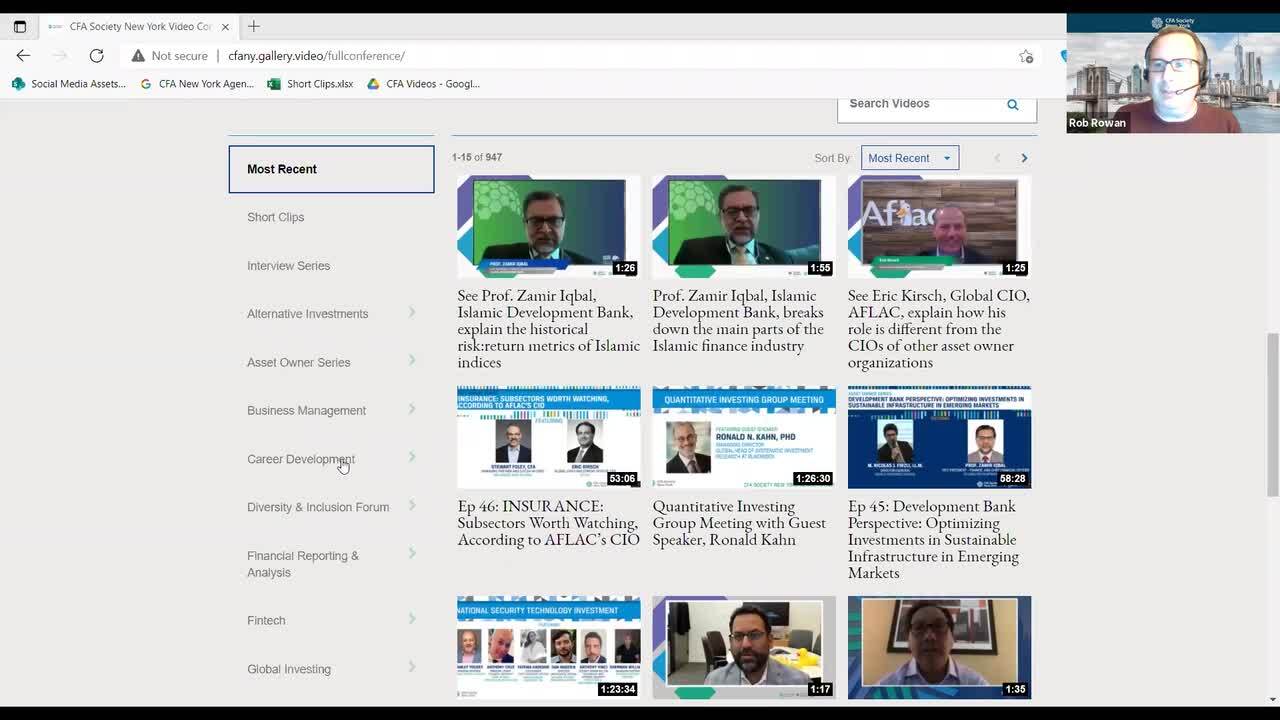This screenshot has height=720, width=1280.
Task: Play National Security Technology Investment 1:23:34 thumbnail
Action: (549, 647)
